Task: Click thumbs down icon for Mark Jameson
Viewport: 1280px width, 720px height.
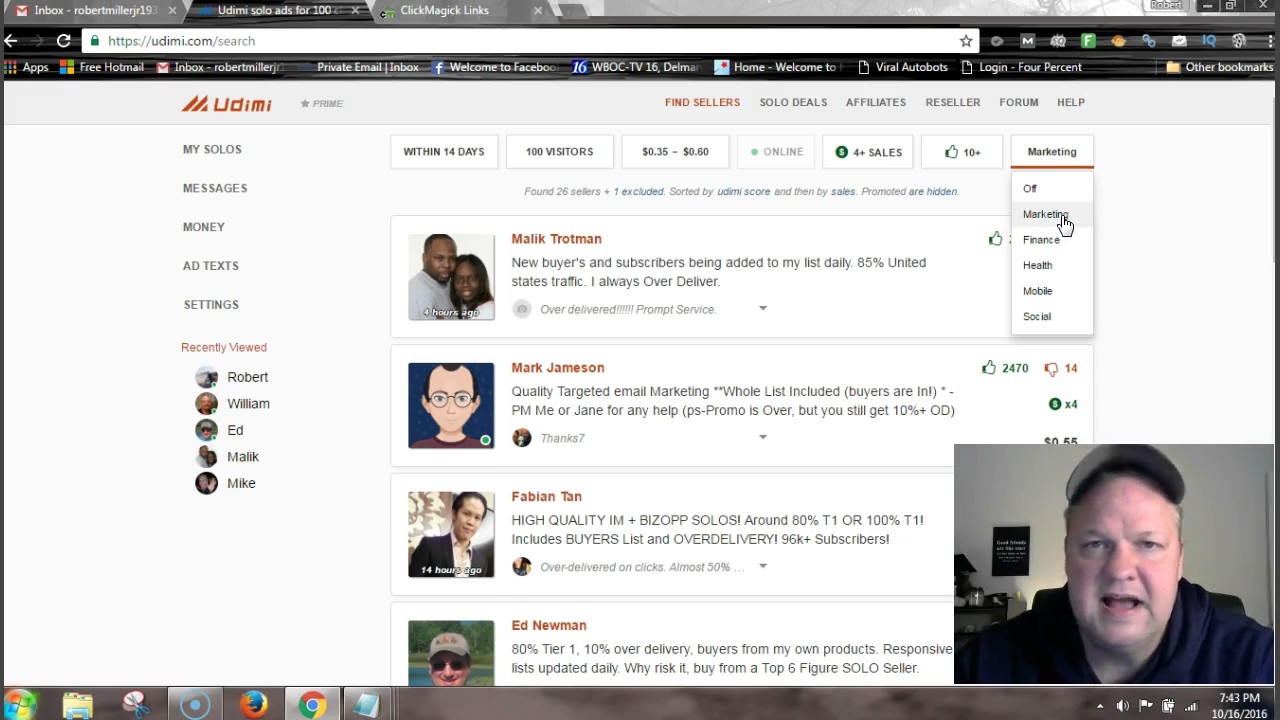Action: click(x=1051, y=368)
